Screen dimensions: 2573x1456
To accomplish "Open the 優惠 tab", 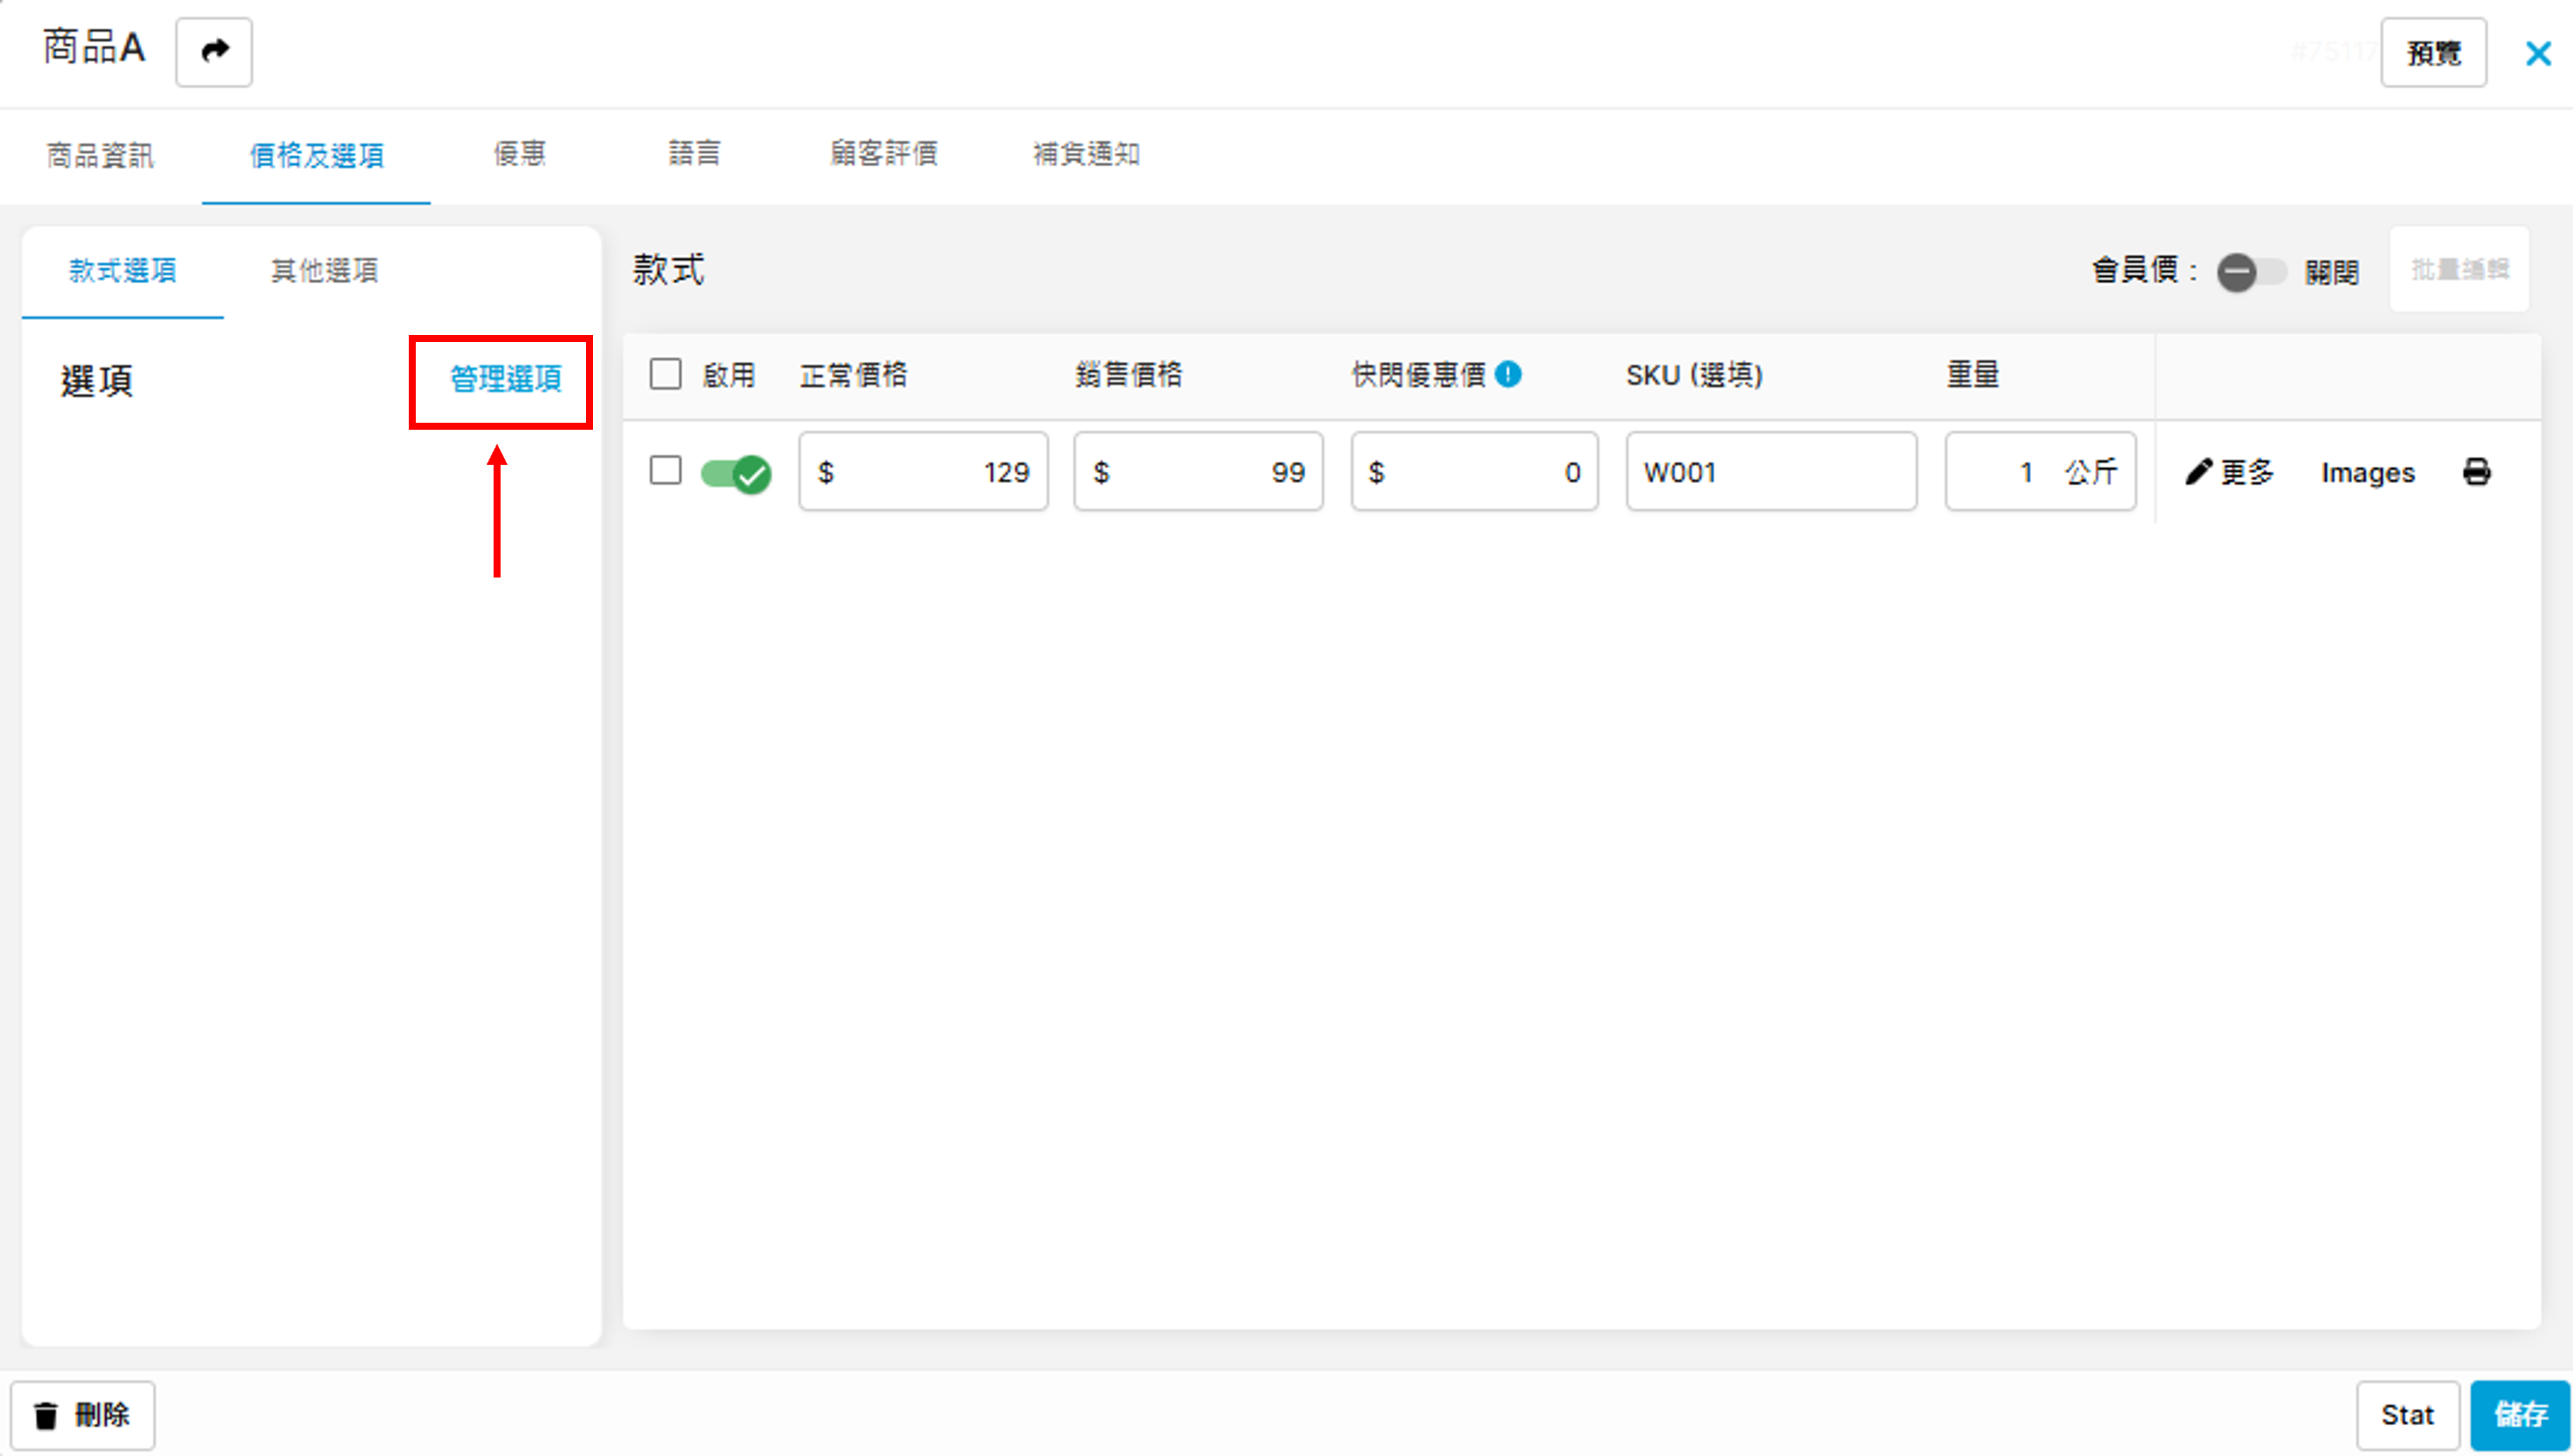I will (519, 153).
